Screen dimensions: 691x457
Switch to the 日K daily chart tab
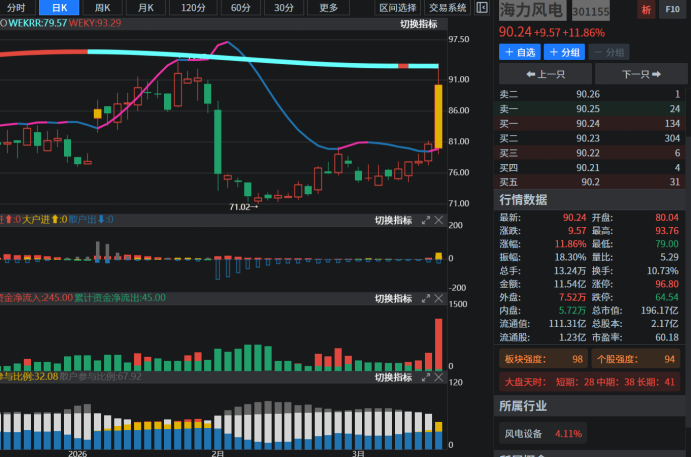(x=60, y=8)
